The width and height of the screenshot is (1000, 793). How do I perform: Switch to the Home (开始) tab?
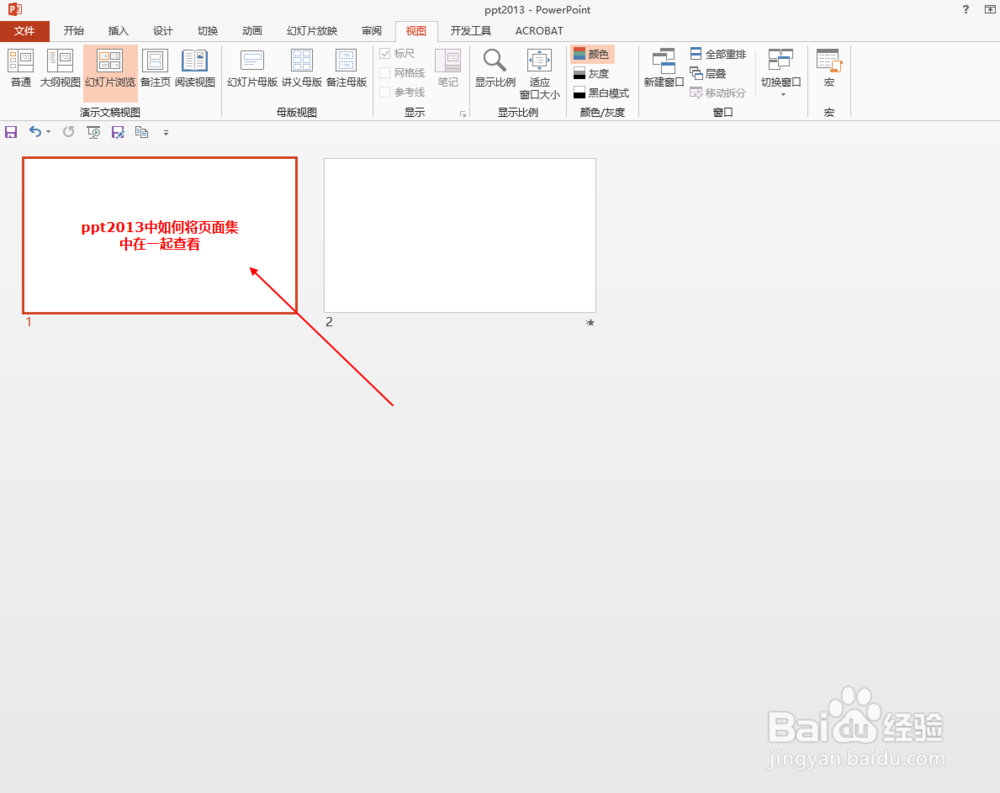point(74,31)
